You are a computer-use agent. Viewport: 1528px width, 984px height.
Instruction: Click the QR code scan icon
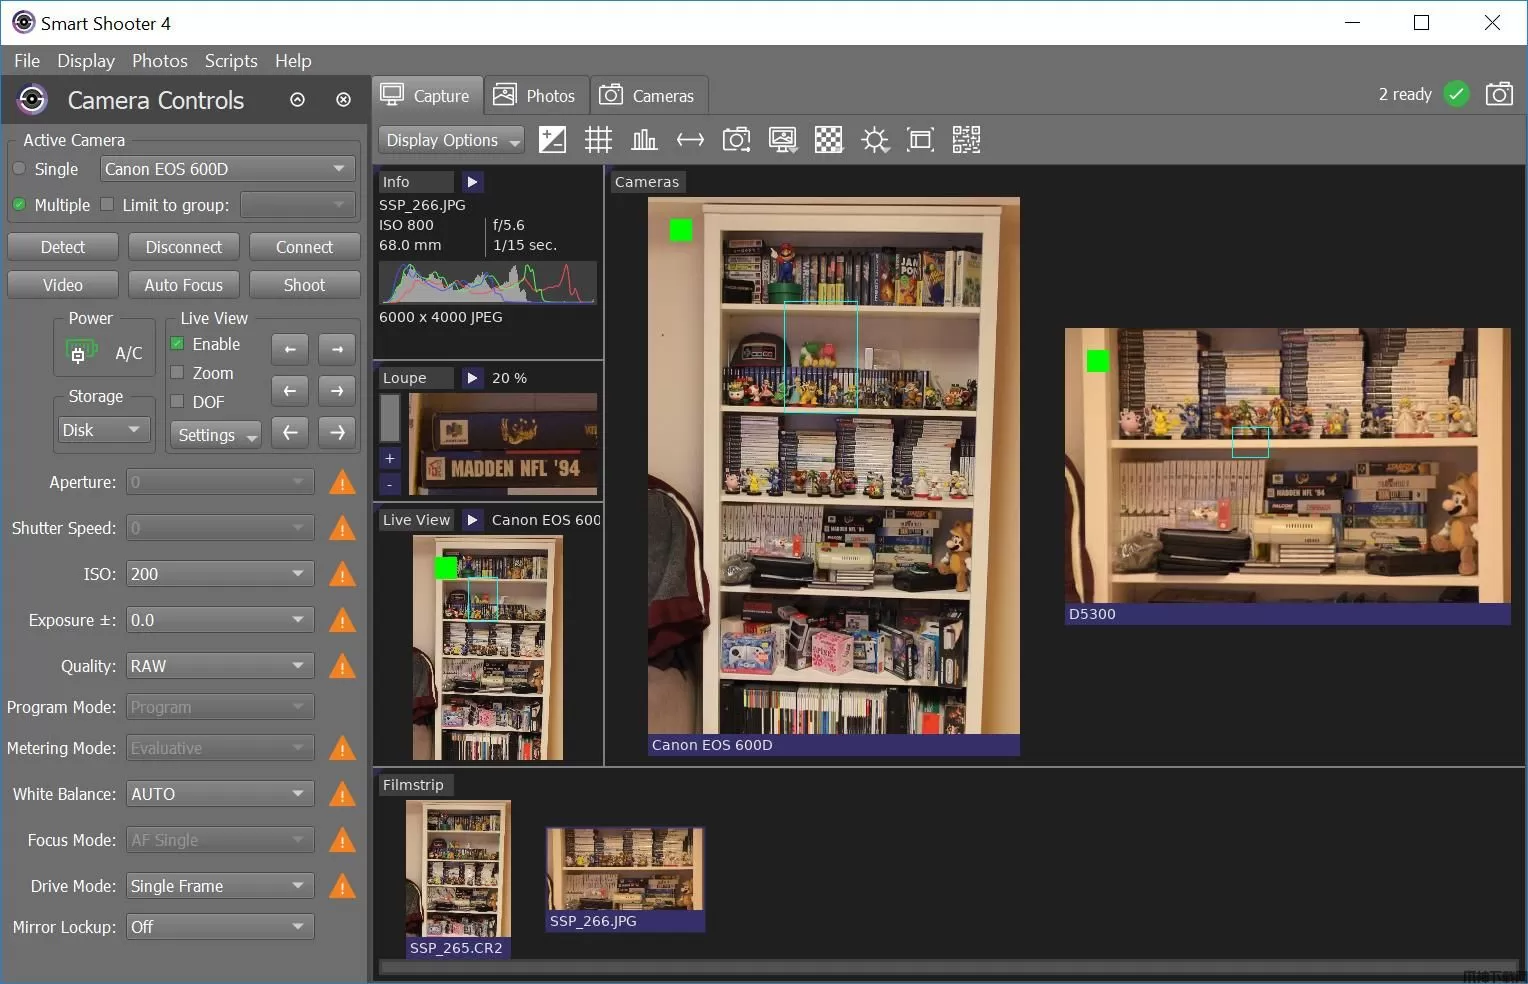click(x=966, y=140)
